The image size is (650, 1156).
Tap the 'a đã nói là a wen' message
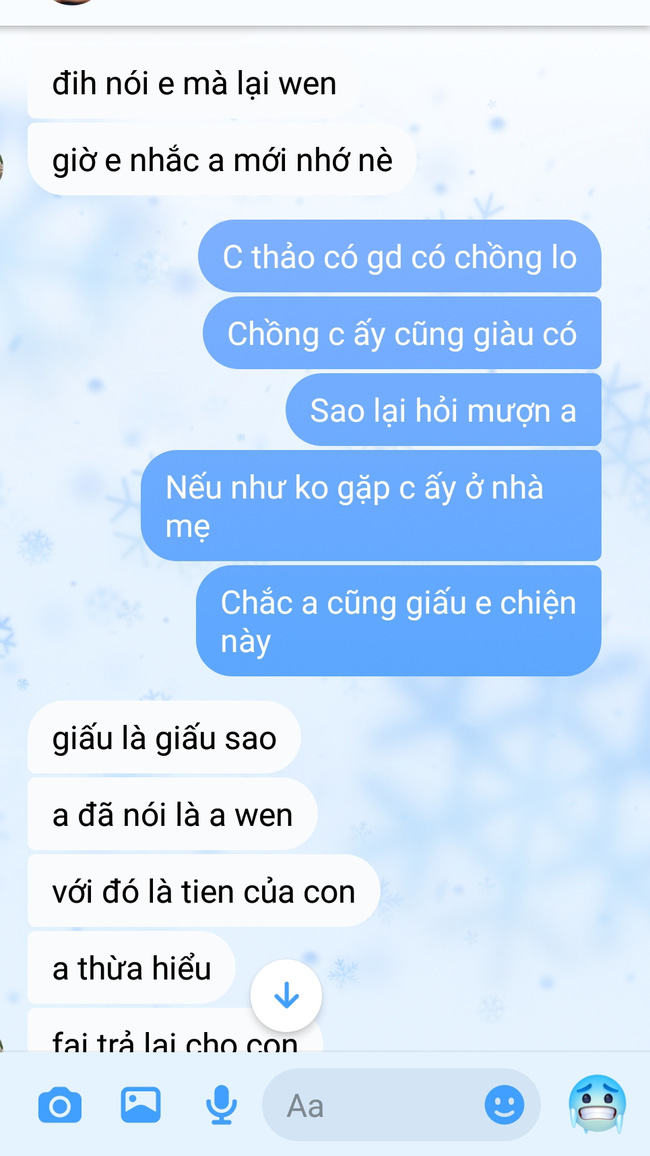pos(172,814)
